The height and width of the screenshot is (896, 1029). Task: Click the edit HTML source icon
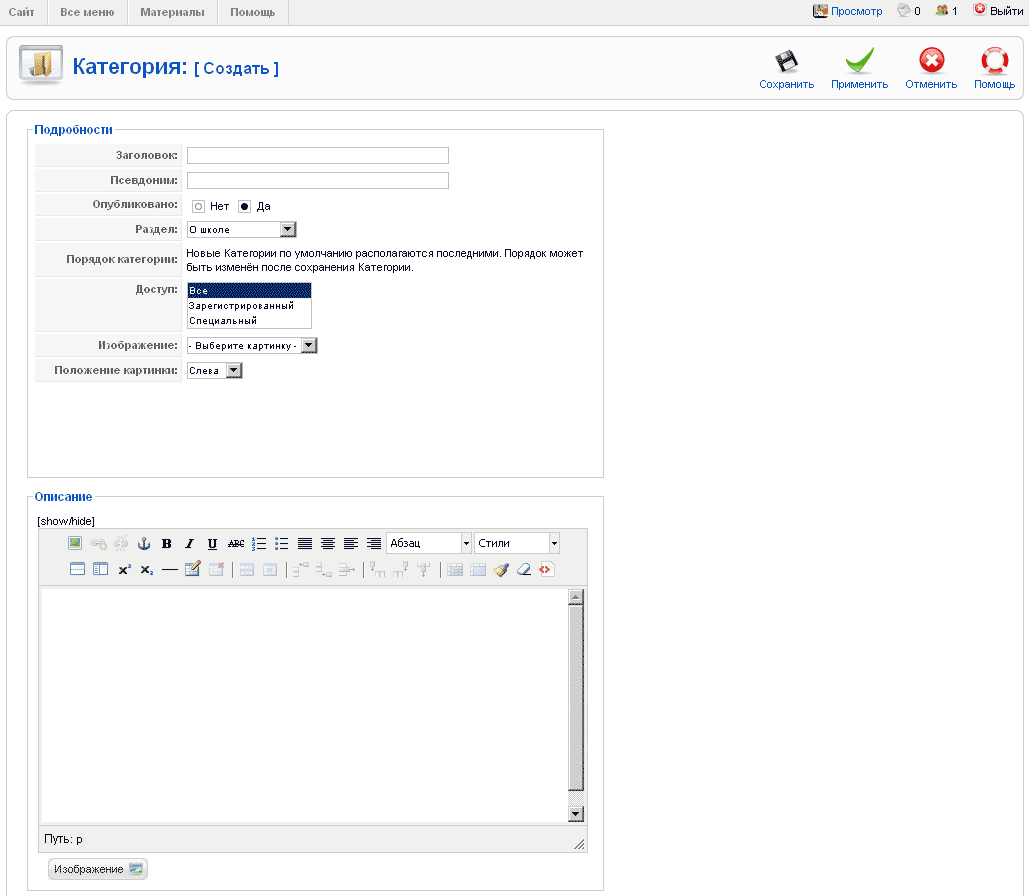point(546,569)
